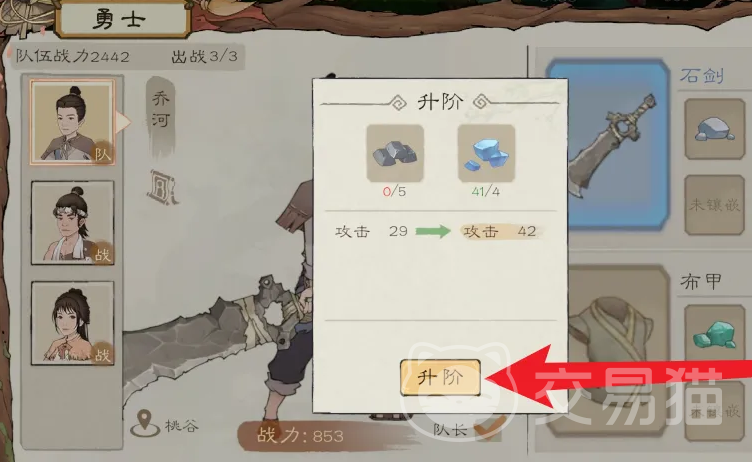Tap the 出战3/3 deployment counter
Image resolution: width=752 pixels, height=462 pixels.
click(x=205, y=57)
